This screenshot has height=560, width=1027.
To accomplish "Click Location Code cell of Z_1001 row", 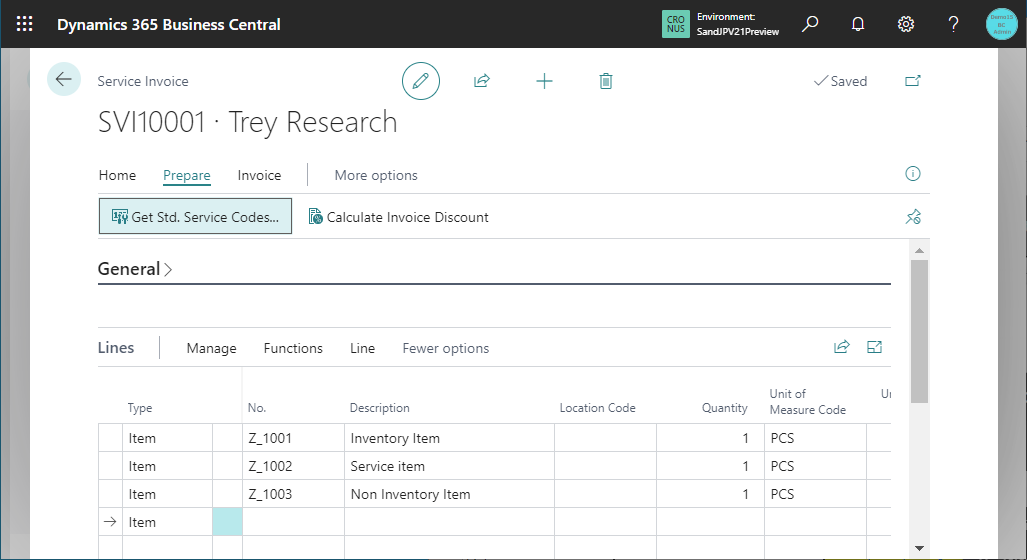I will [605, 438].
